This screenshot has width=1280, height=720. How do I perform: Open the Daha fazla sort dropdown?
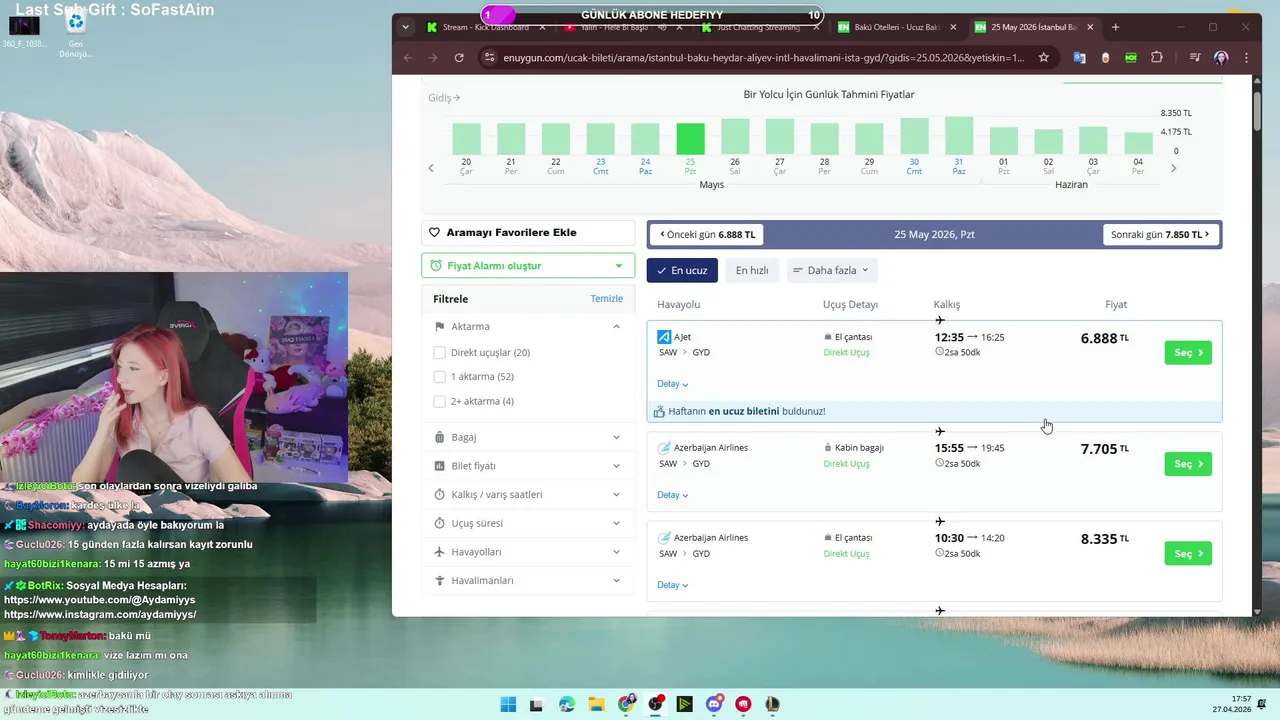click(831, 270)
